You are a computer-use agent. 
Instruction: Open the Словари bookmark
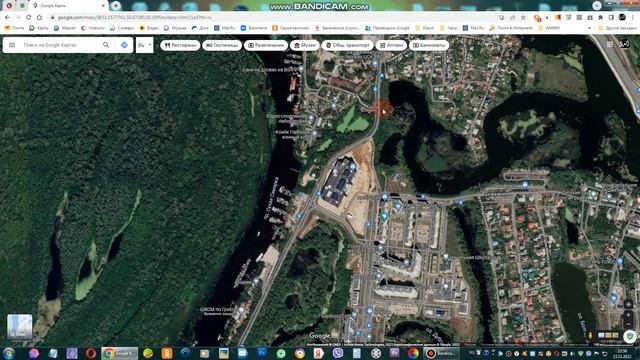click(122, 28)
